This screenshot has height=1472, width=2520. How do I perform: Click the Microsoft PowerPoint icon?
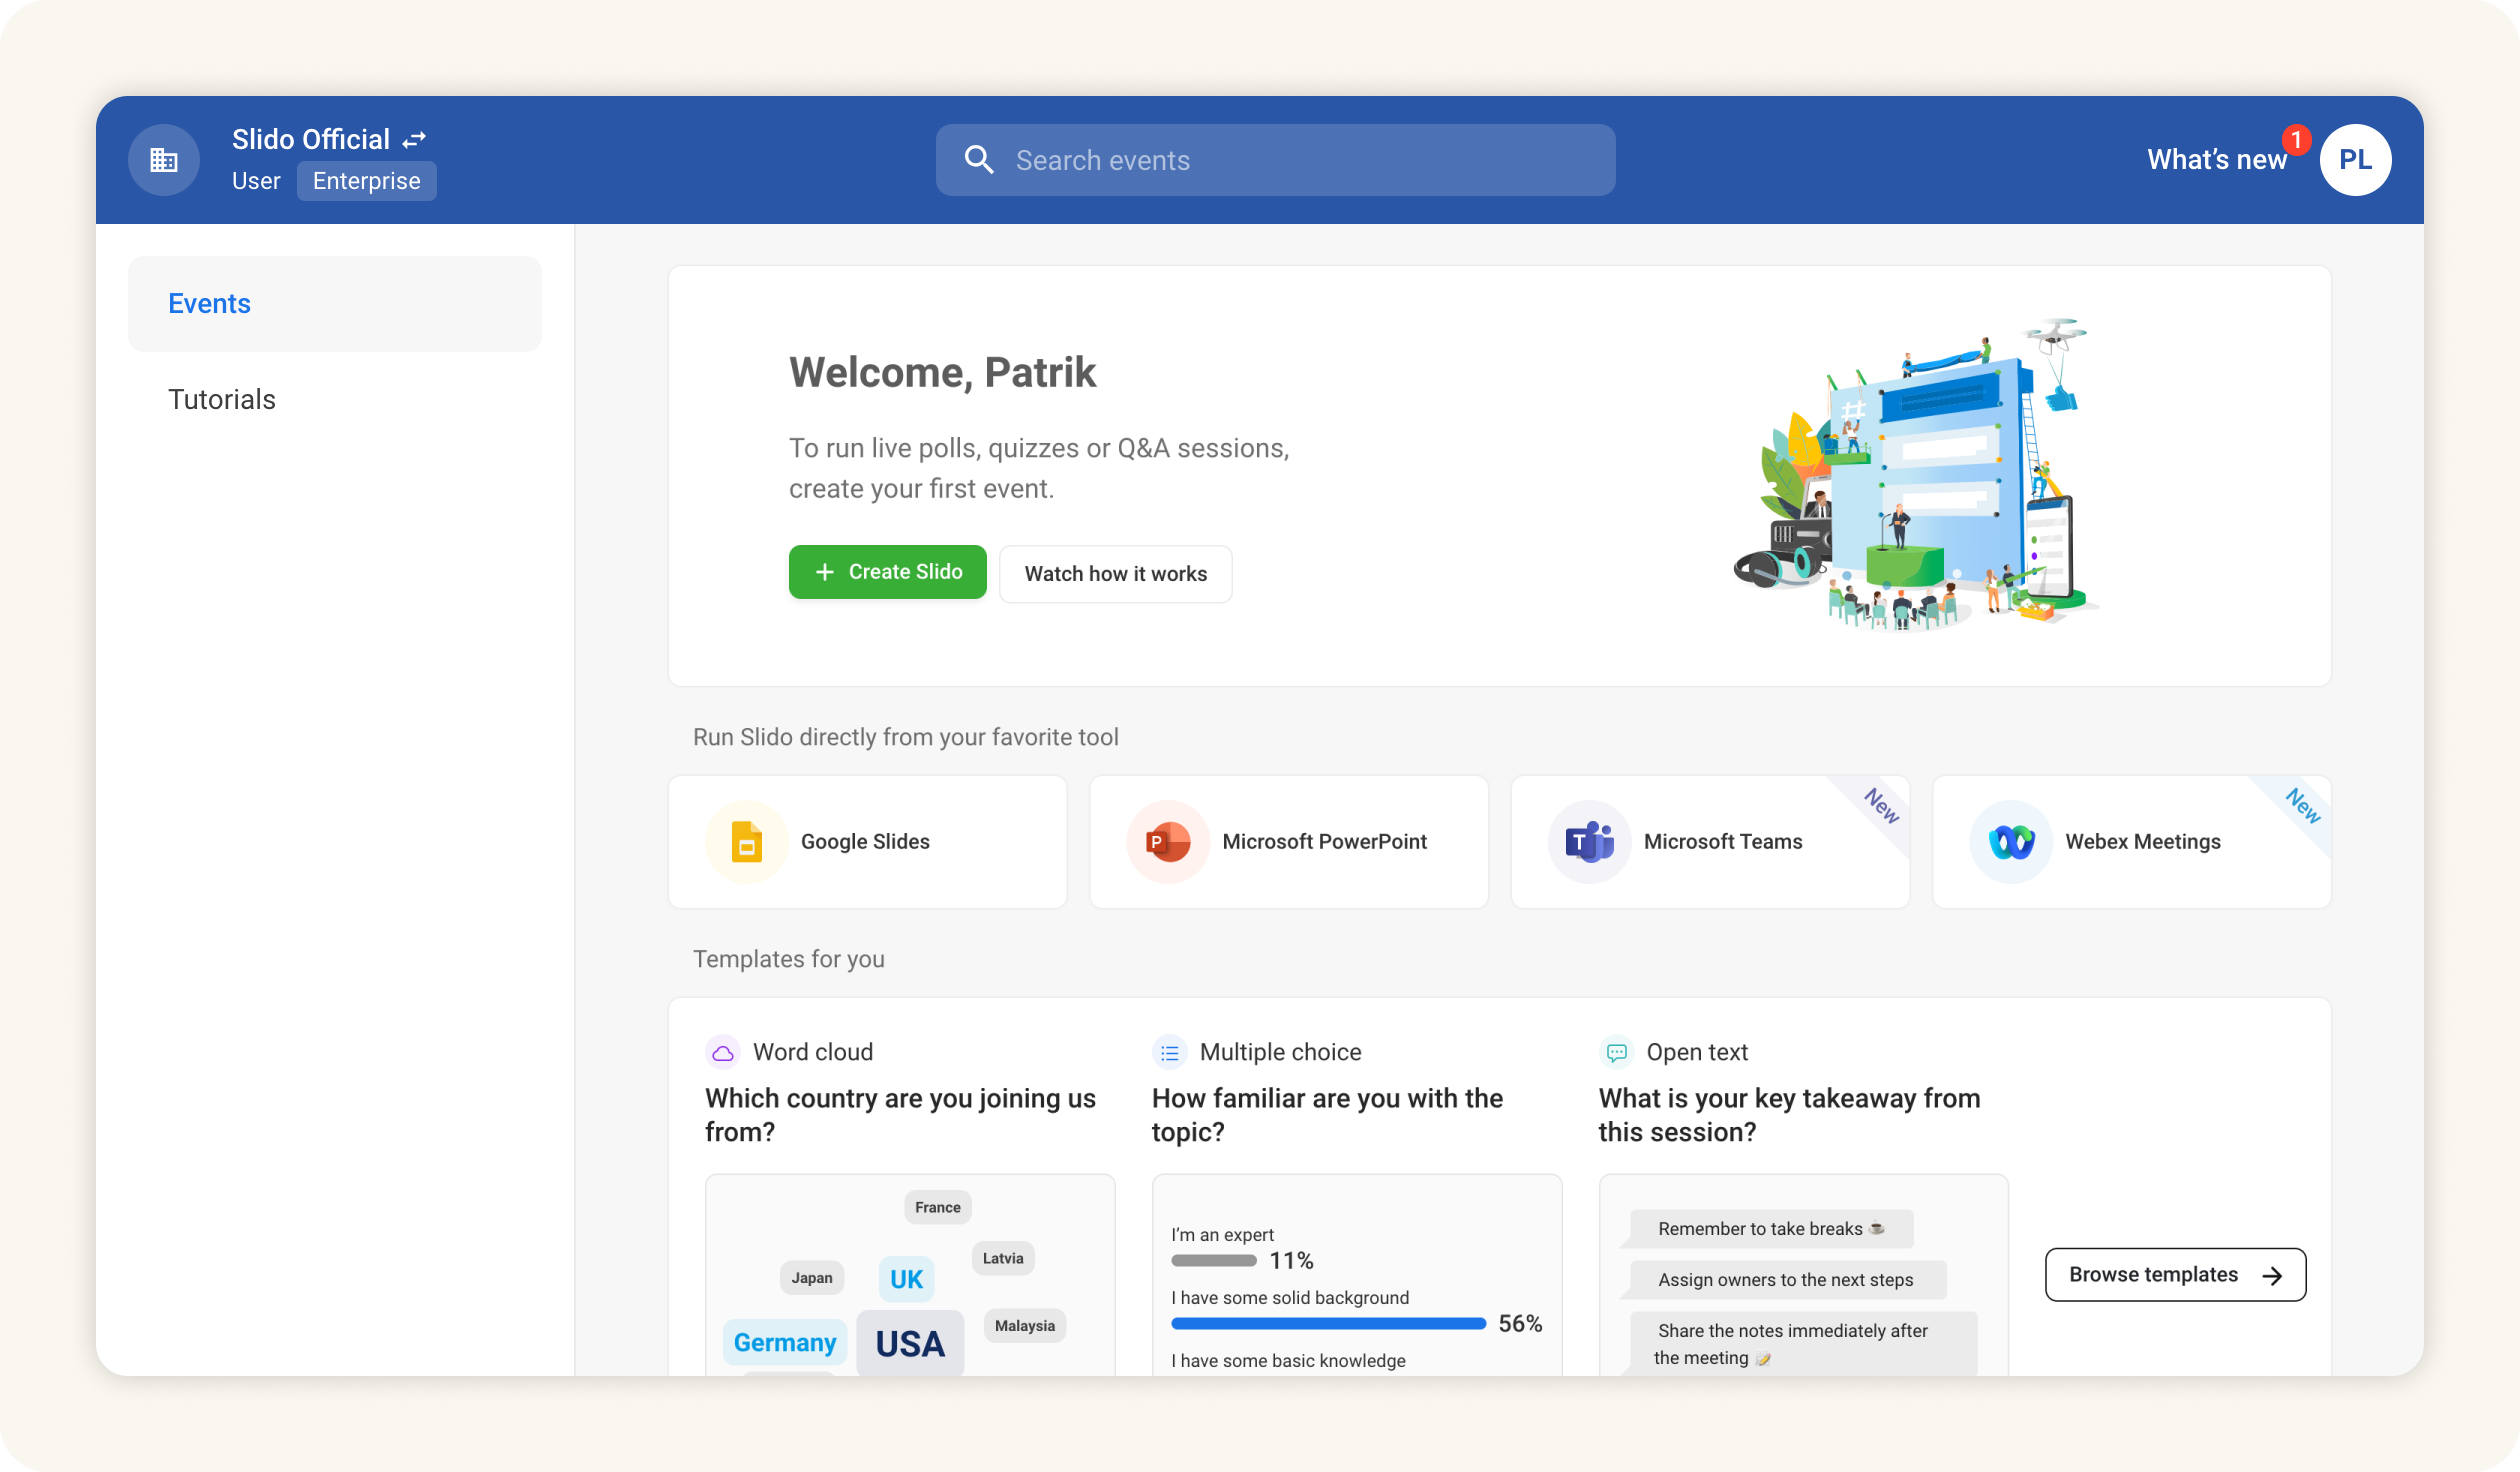tap(1168, 842)
